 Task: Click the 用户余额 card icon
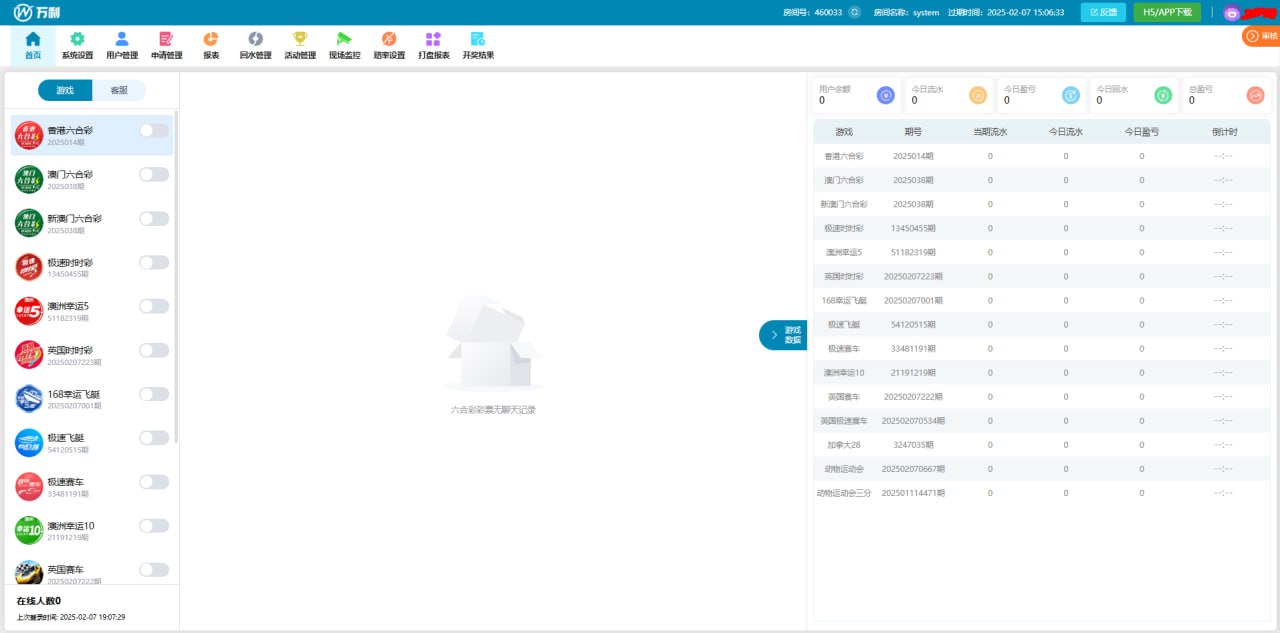[x=885, y=95]
